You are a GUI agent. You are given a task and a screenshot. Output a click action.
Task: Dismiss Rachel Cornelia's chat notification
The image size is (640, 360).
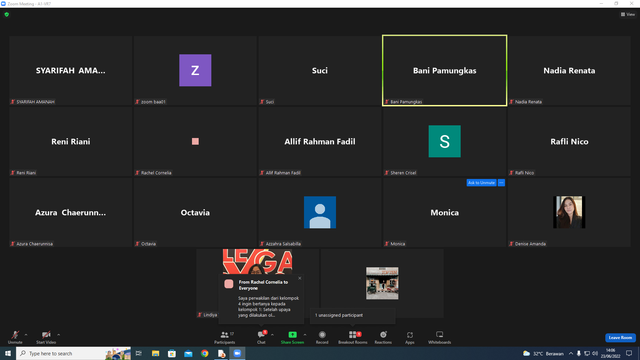[x=300, y=278]
